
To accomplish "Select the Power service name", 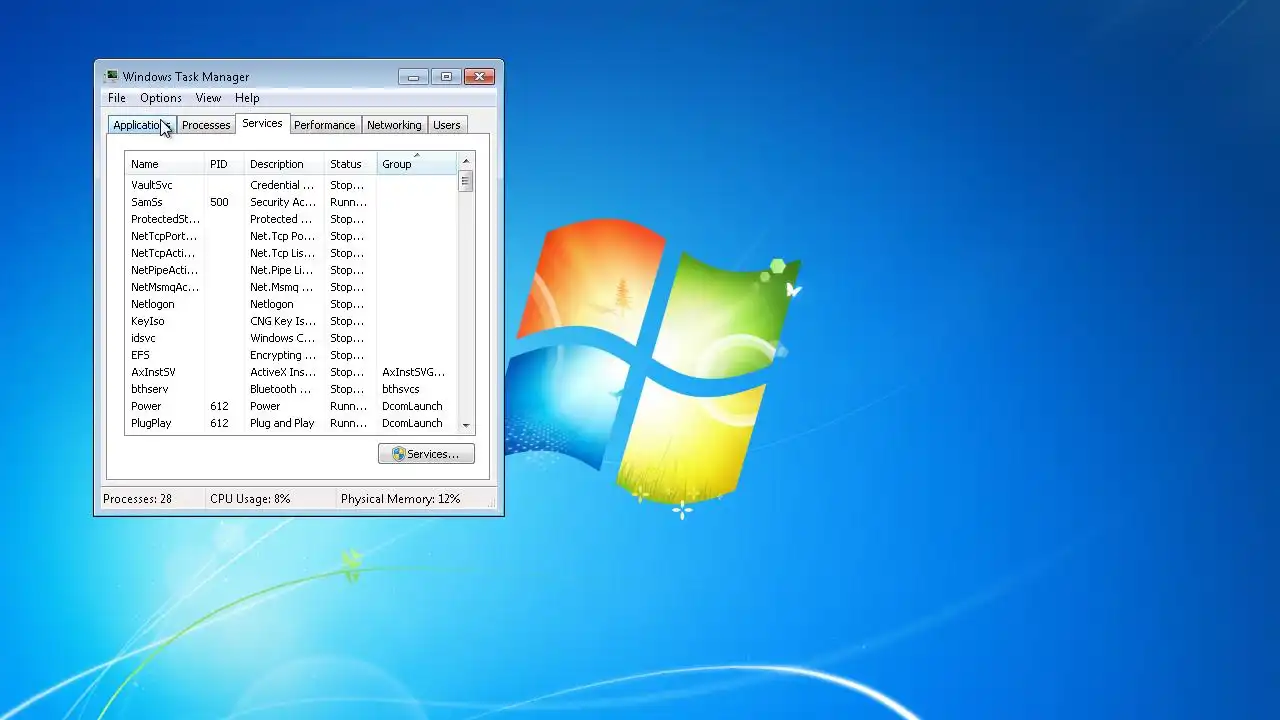I will [146, 406].
